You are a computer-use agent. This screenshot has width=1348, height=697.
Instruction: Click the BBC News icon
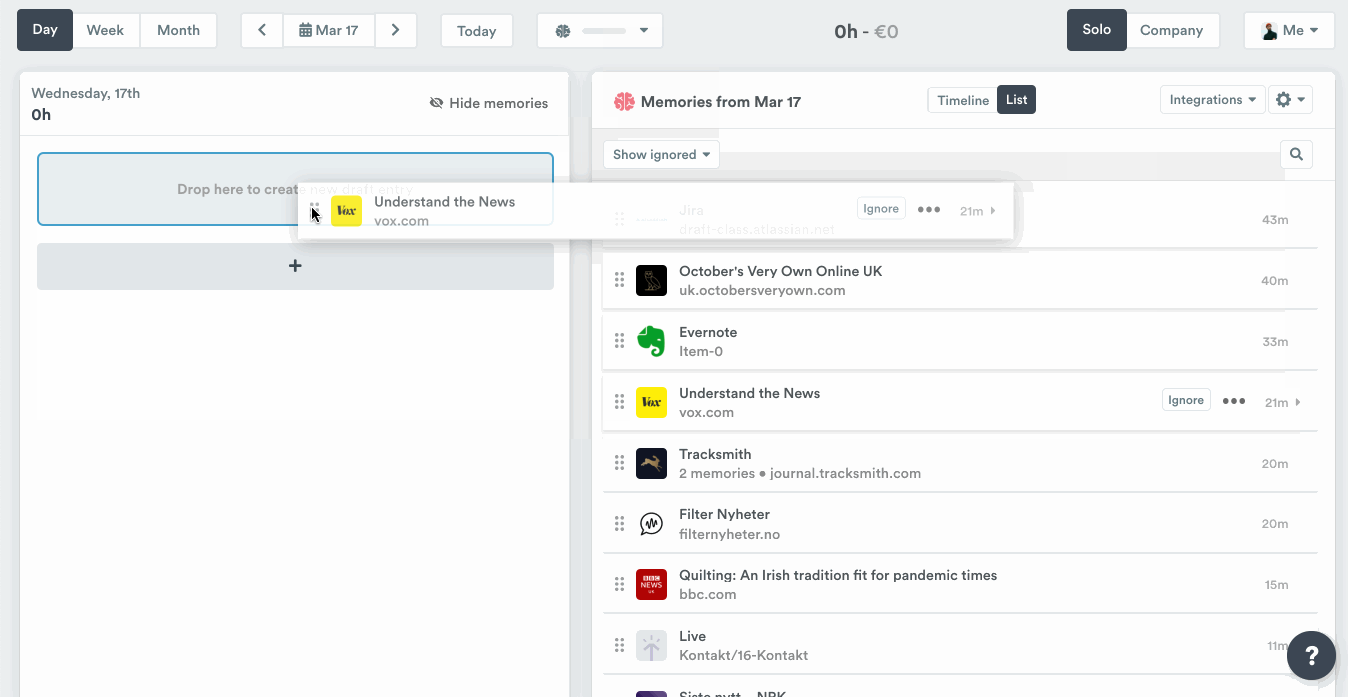coord(651,584)
